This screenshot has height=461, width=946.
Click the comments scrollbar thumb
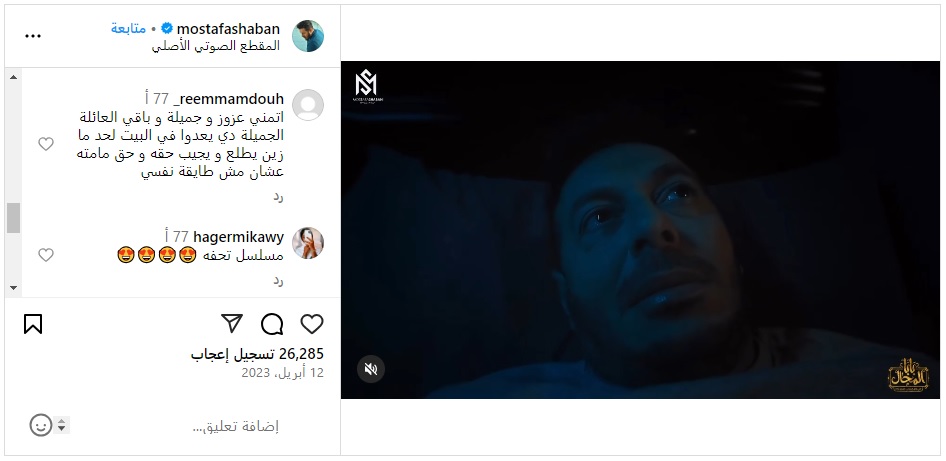[x=13, y=218]
